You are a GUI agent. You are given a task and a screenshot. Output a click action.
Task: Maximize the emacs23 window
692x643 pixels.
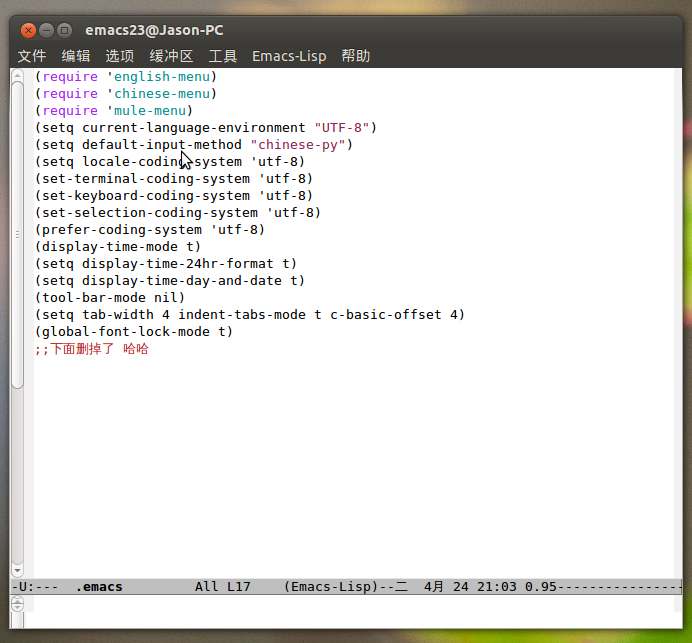[x=64, y=30]
